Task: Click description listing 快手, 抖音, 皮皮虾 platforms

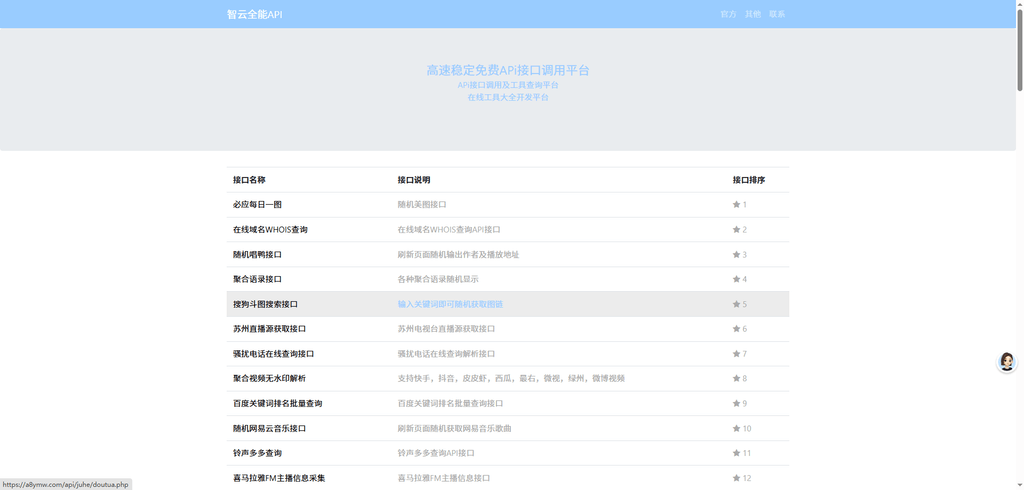Action: 511,378
